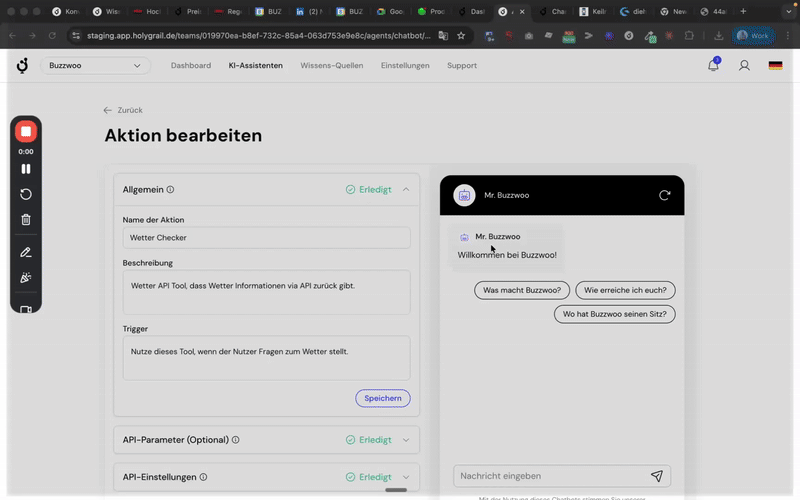Open the notifications bell

(713, 66)
